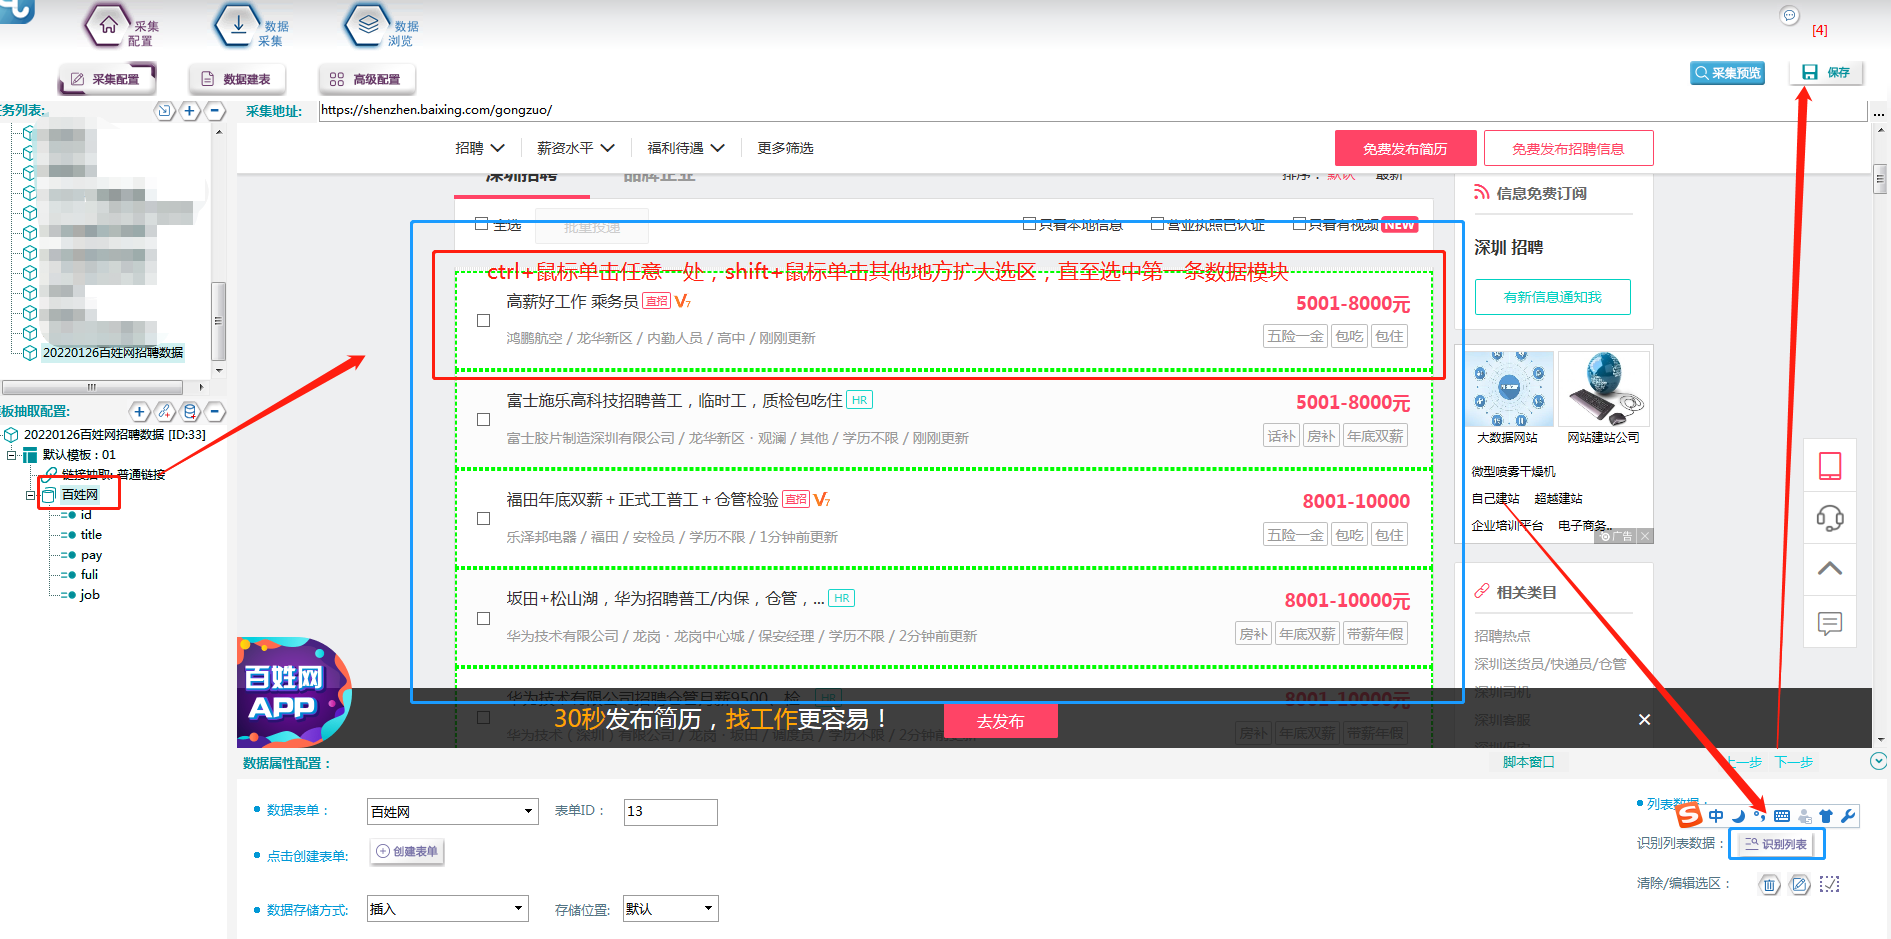1891x939 pixels.
Task: Click the add-link hexagon icon in 板抽取配置
Action: 165,411
